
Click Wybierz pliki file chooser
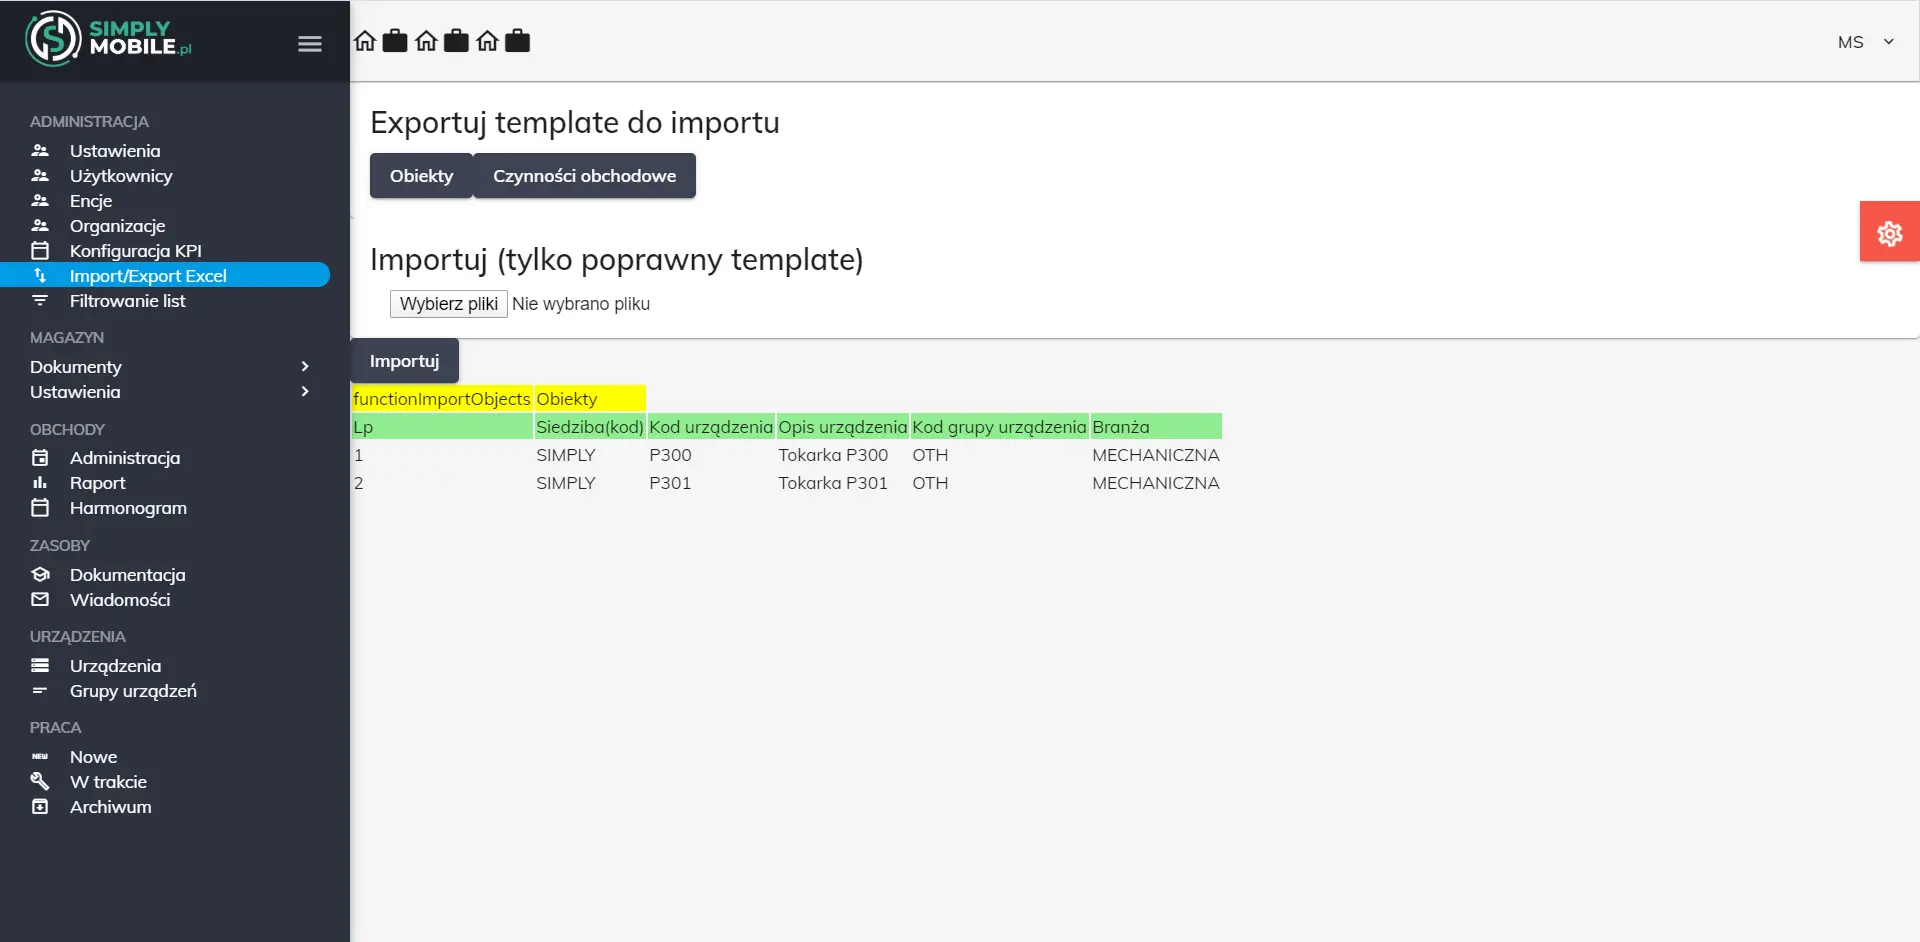coord(448,304)
